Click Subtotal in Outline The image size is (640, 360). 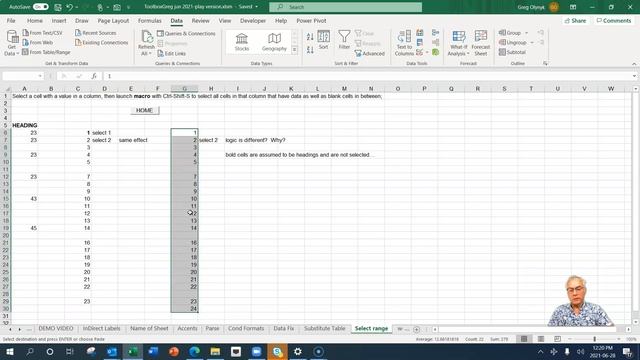pos(512,52)
